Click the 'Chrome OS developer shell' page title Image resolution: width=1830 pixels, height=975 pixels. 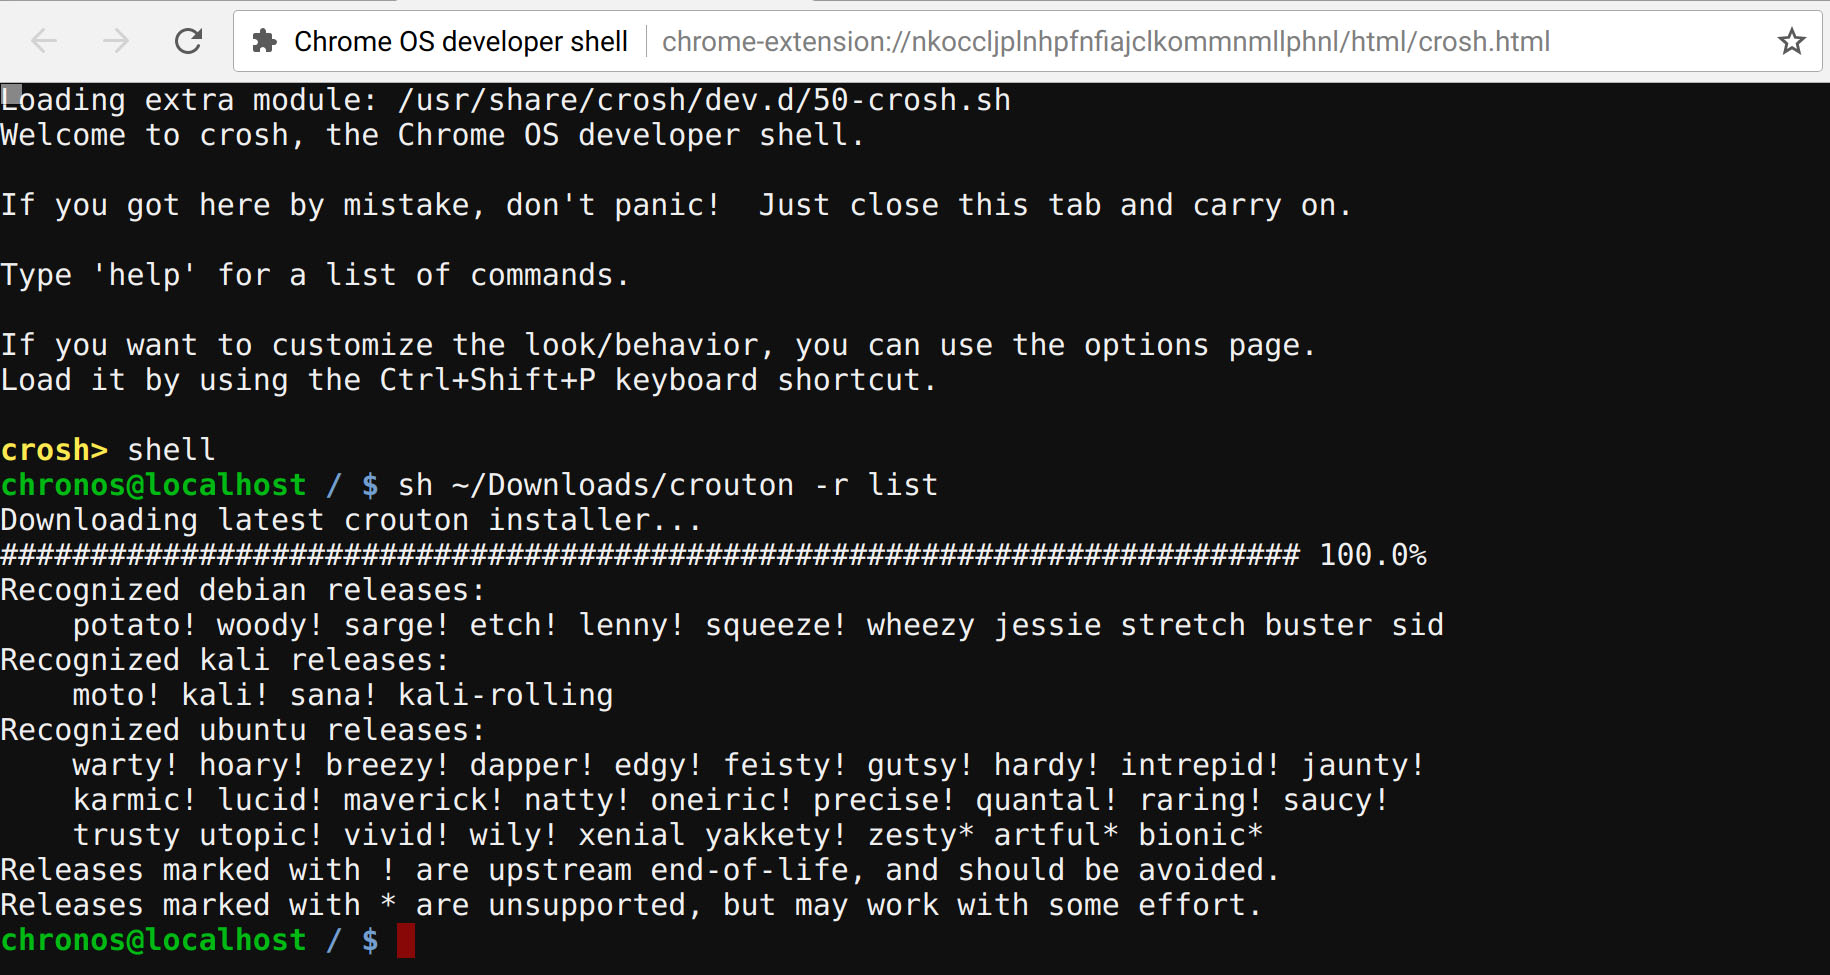461,41
